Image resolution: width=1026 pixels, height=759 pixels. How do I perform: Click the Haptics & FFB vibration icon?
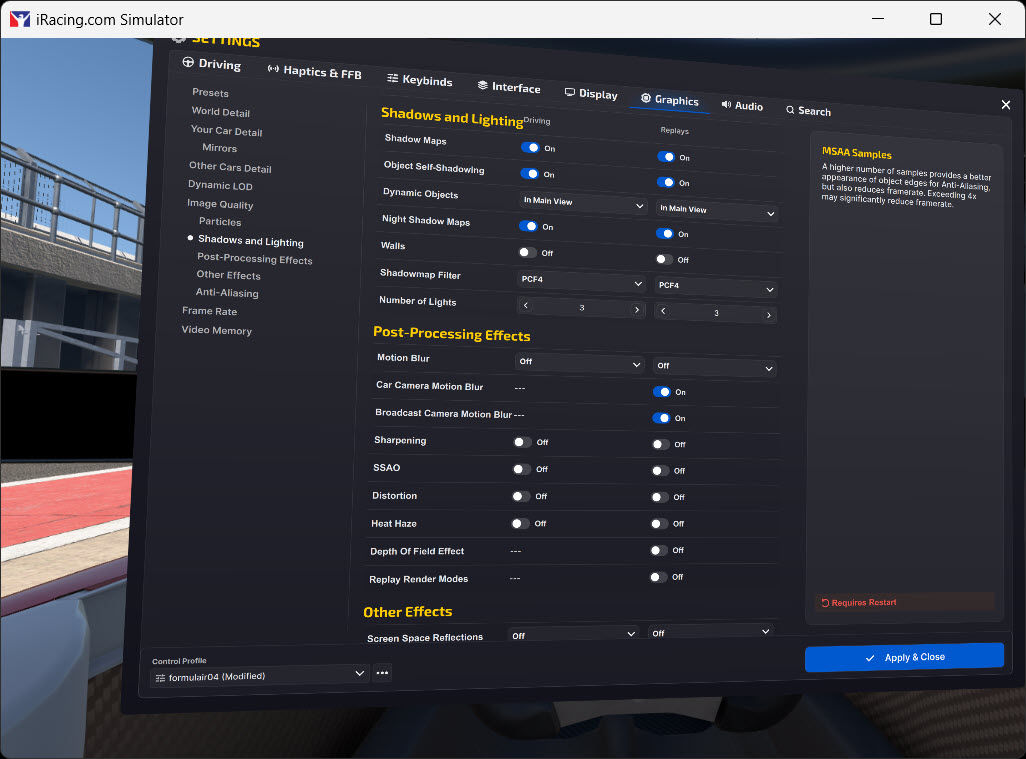(273, 69)
